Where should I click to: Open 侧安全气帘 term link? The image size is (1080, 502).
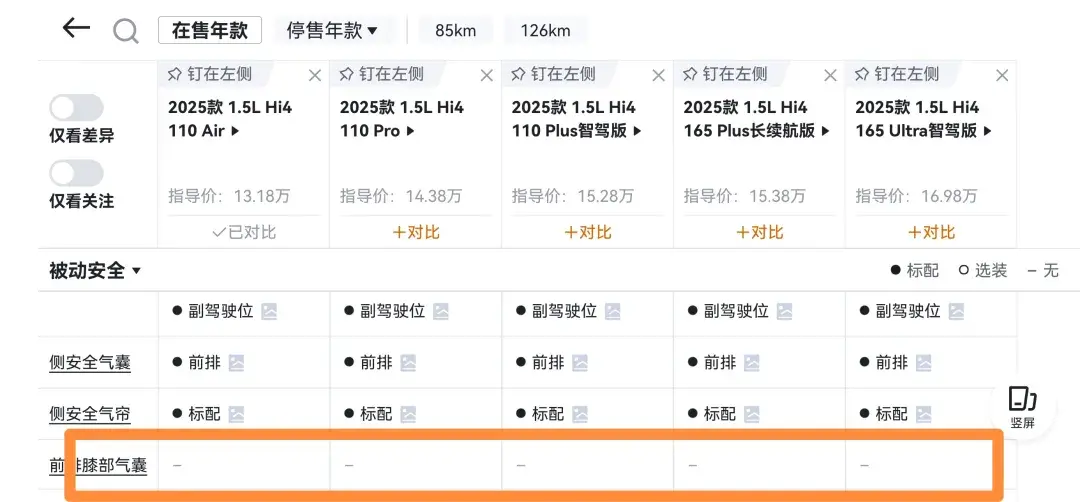(x=90, y=414)
